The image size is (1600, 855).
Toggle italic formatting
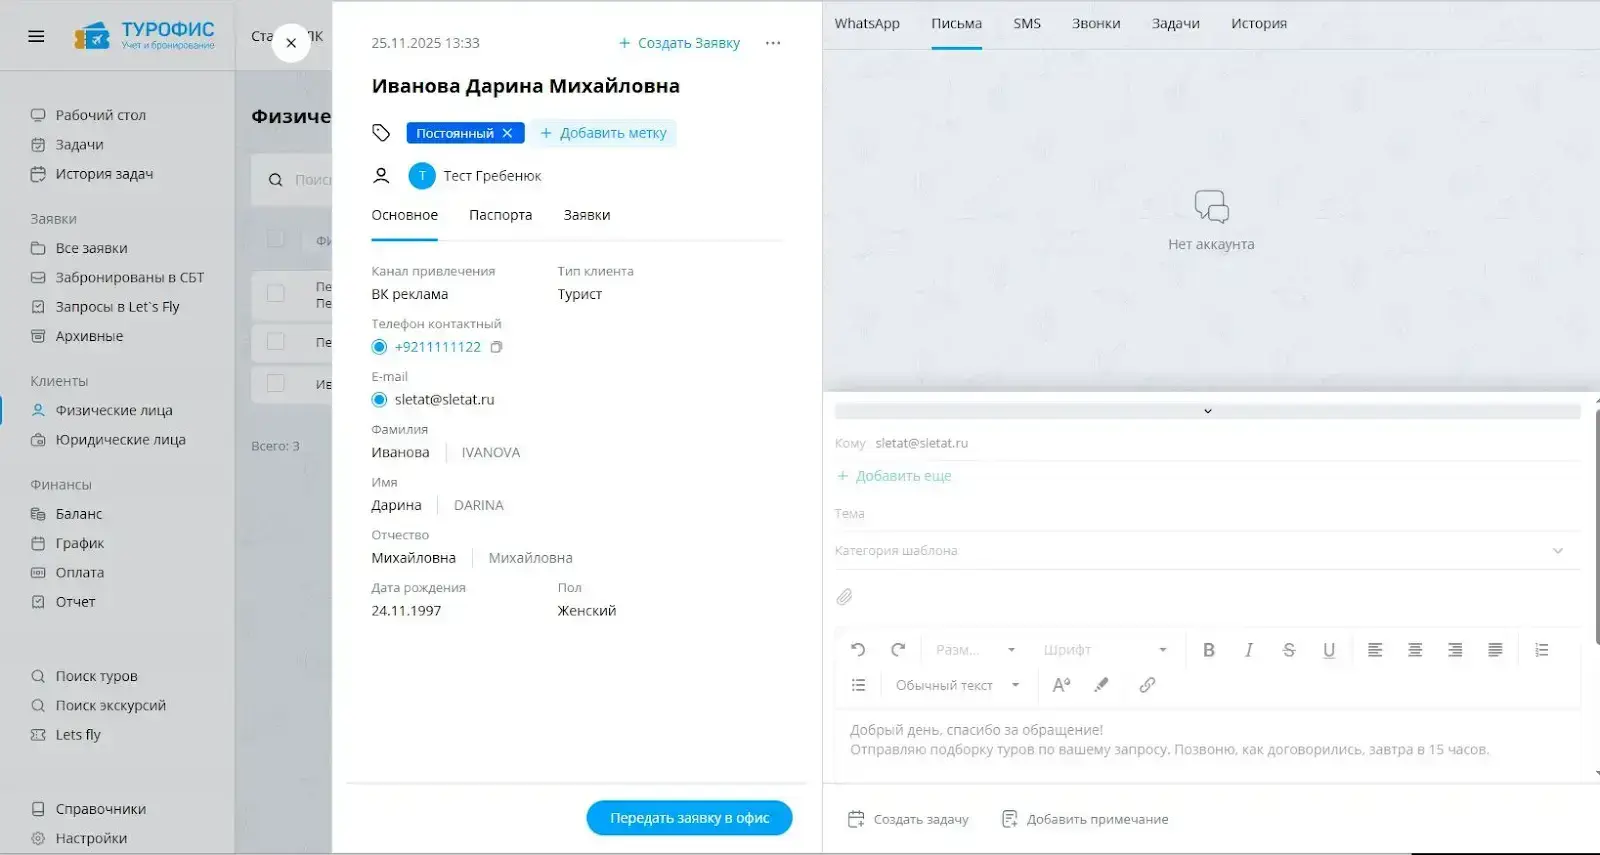1249,650
